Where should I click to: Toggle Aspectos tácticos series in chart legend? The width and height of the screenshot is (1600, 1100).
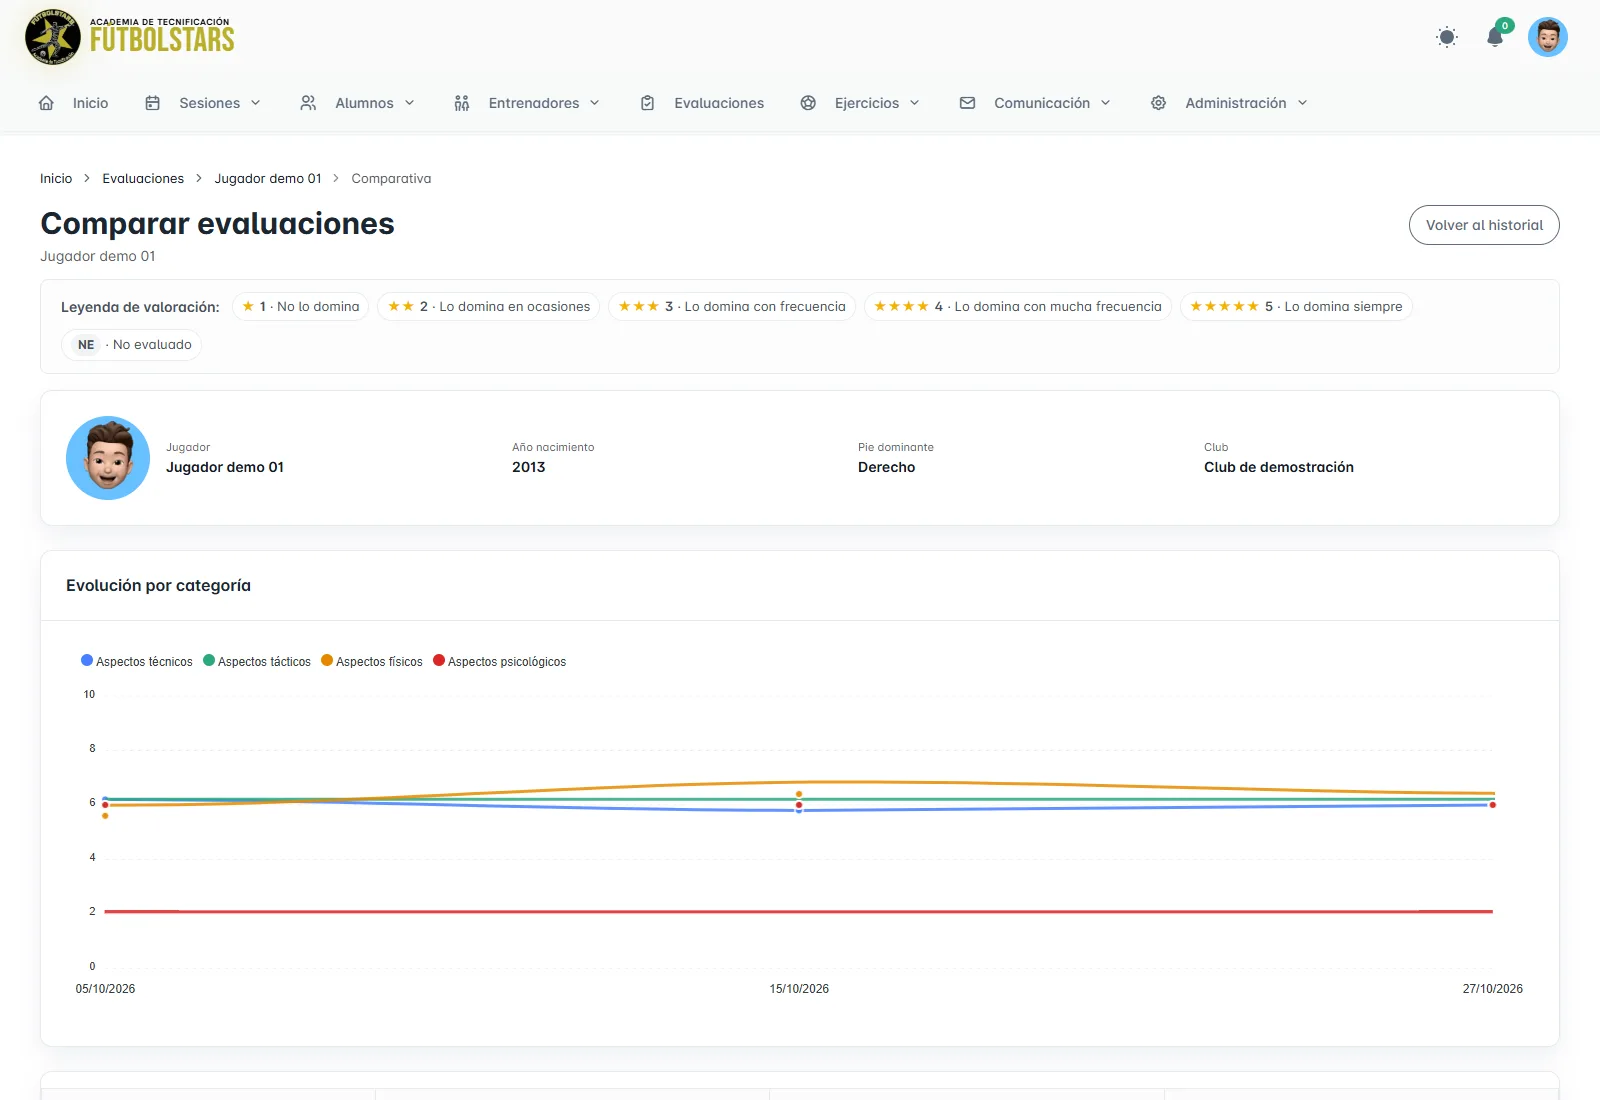pyautogui.click(x=257, y=661)
